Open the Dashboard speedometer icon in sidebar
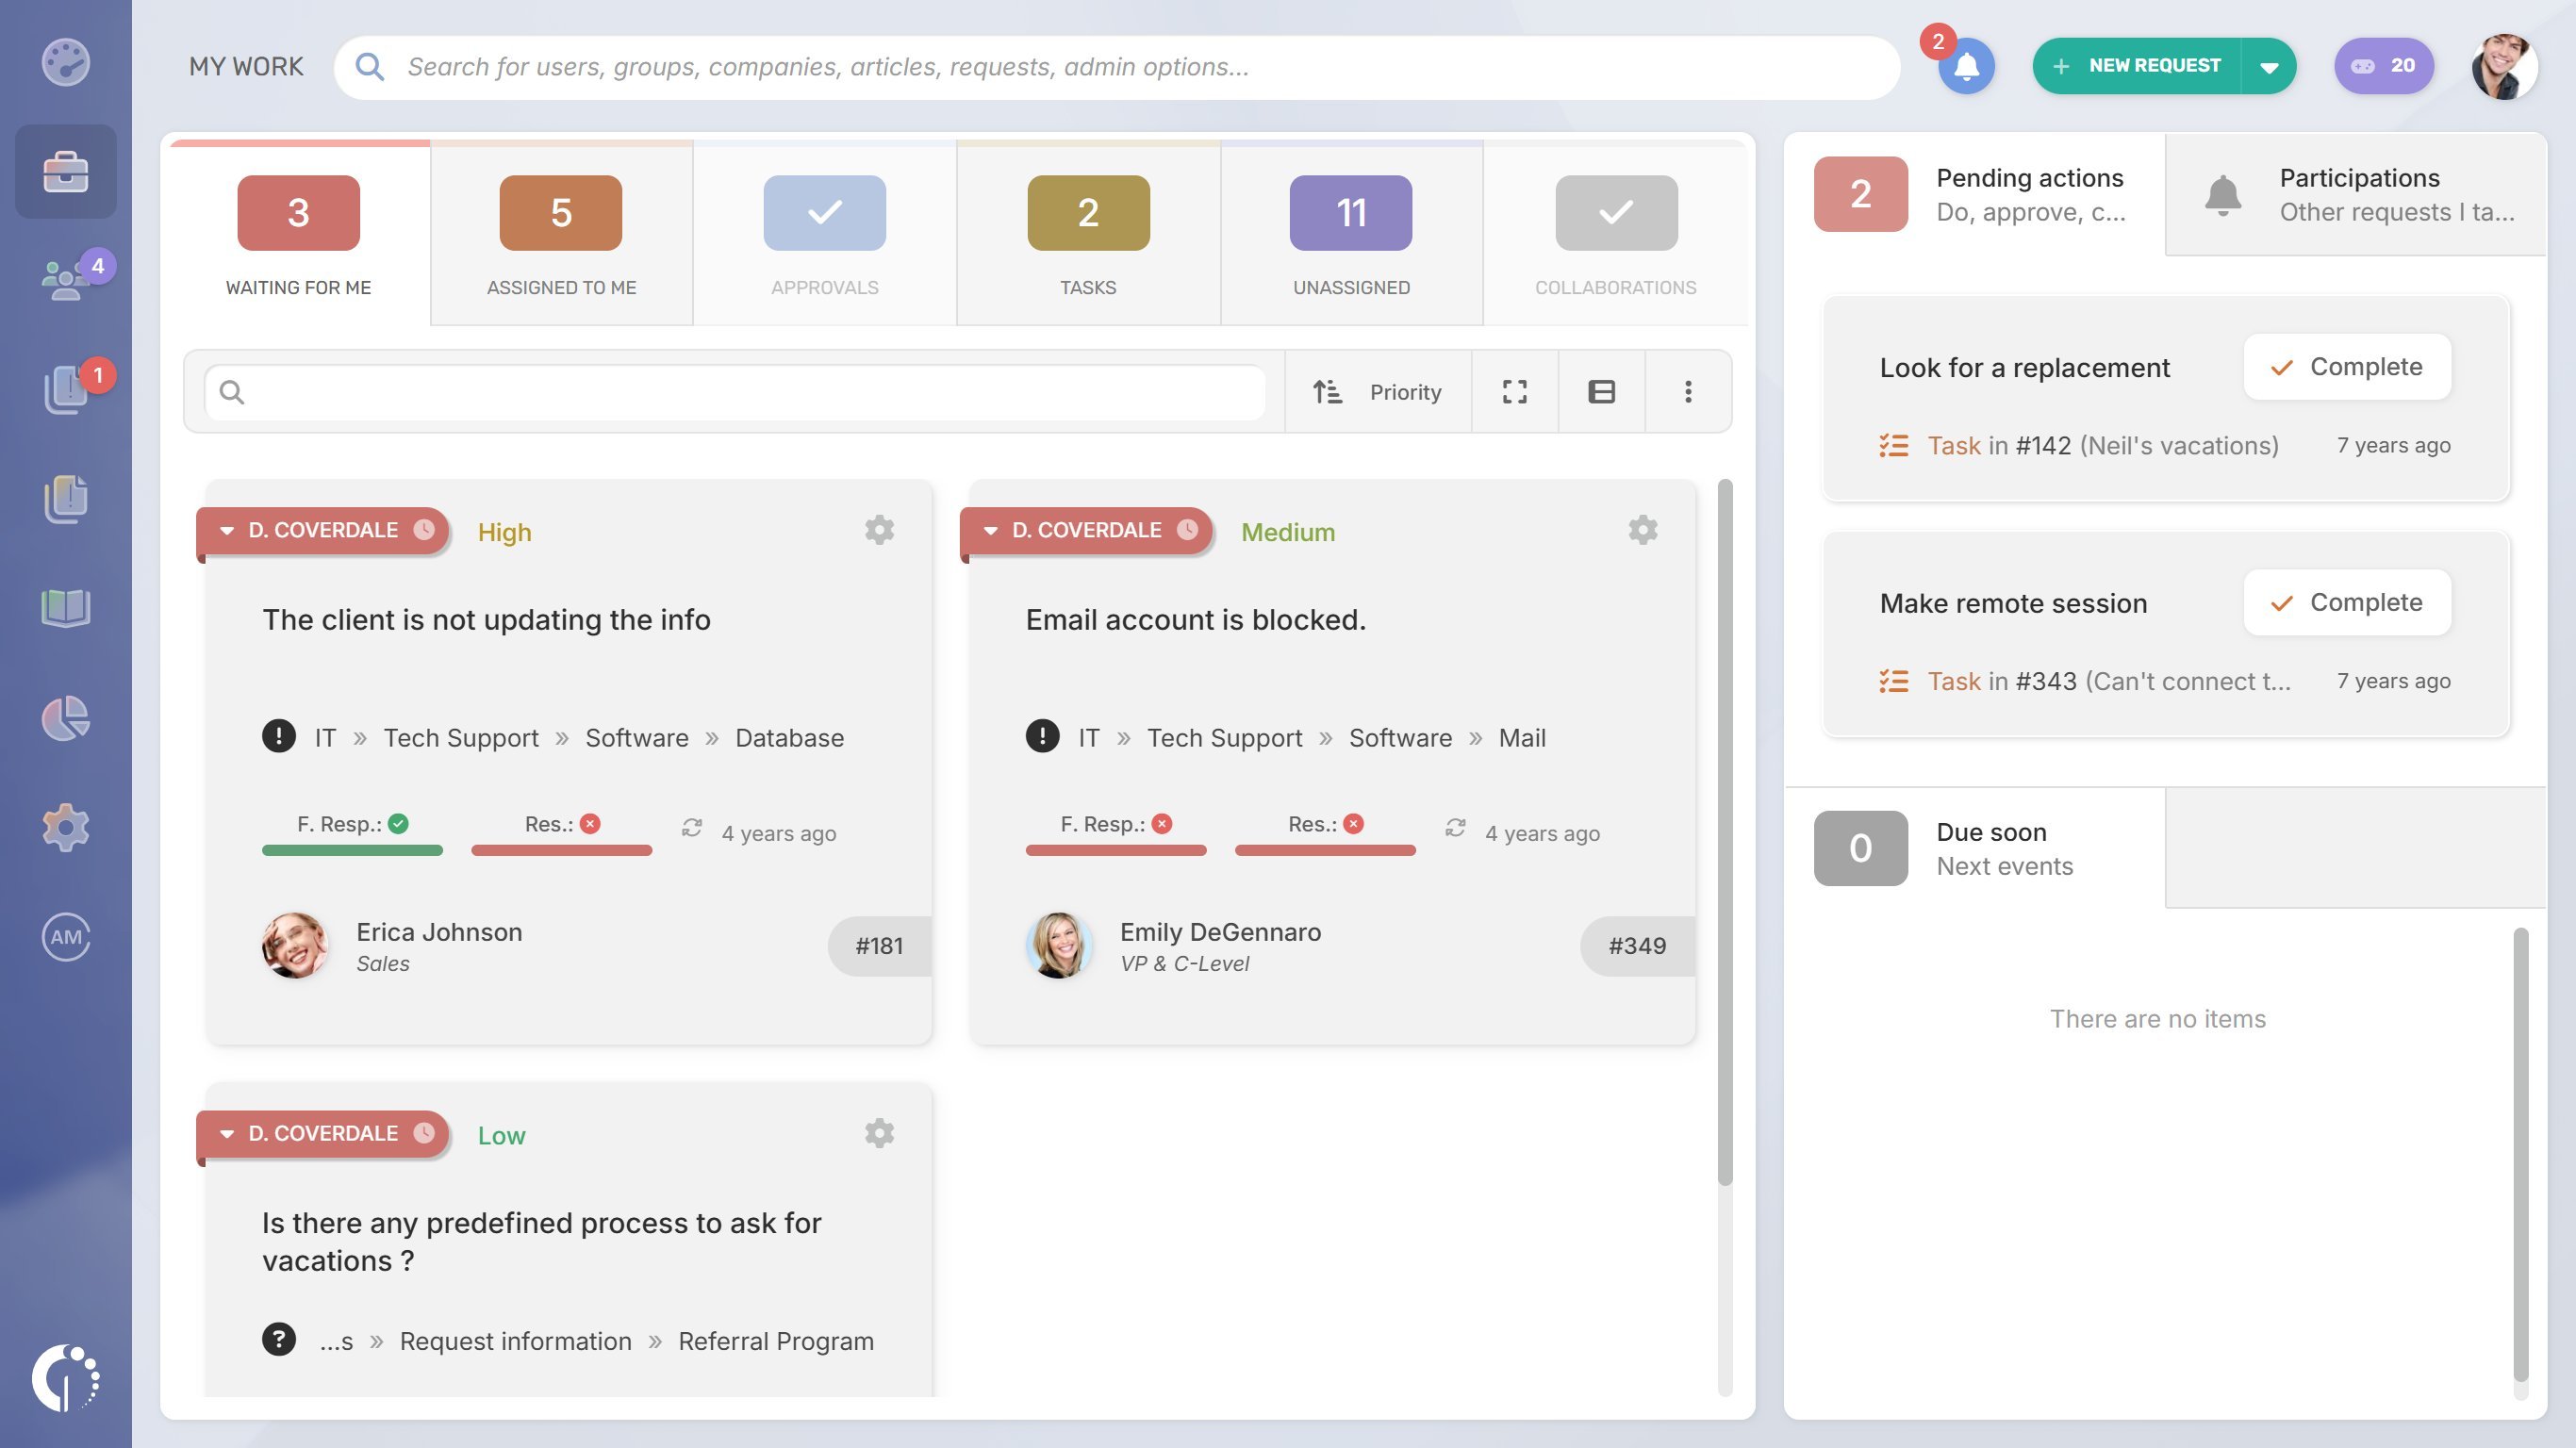Screen dimensions: 2576x1448 click(65, 63)
